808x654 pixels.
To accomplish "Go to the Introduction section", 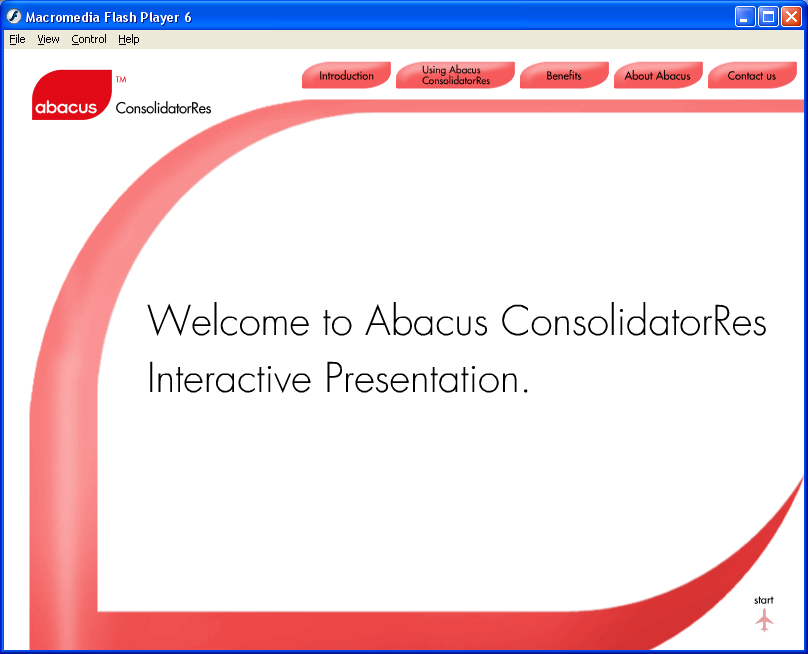I will (x=346, y=75).
